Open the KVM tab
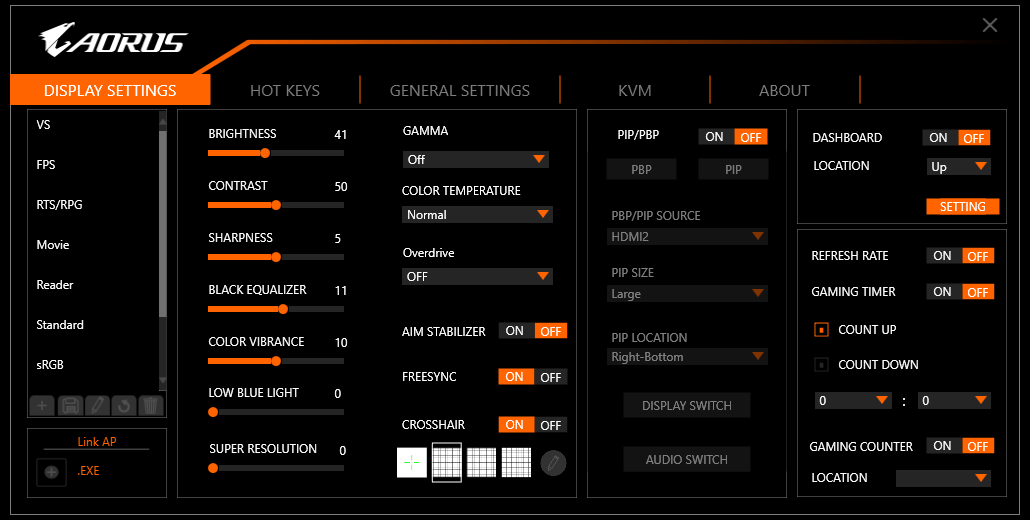1030x520 pixels. [635, 91]
